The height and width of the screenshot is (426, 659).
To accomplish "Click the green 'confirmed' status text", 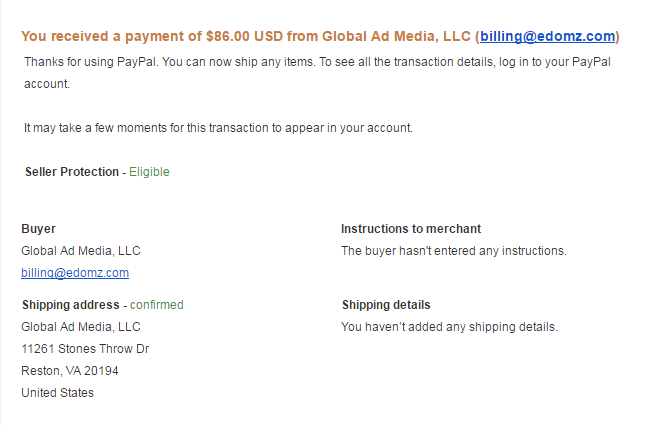I will pyautogui.click(x=157, y=305).
